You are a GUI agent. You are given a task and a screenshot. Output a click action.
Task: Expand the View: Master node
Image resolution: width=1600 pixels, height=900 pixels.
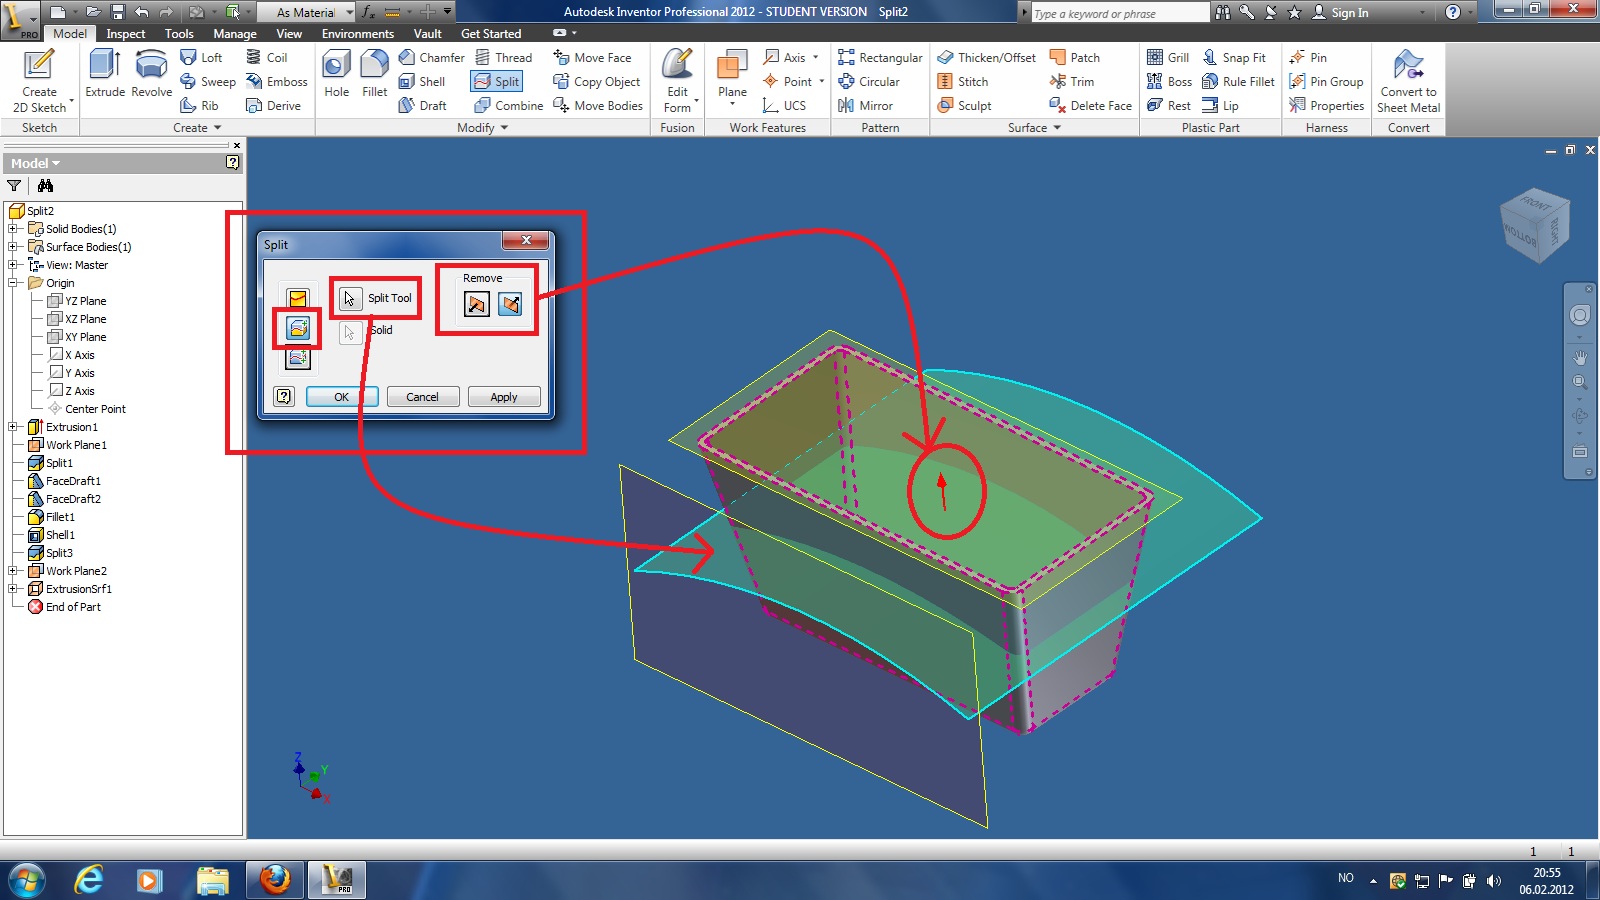[13, 265]
